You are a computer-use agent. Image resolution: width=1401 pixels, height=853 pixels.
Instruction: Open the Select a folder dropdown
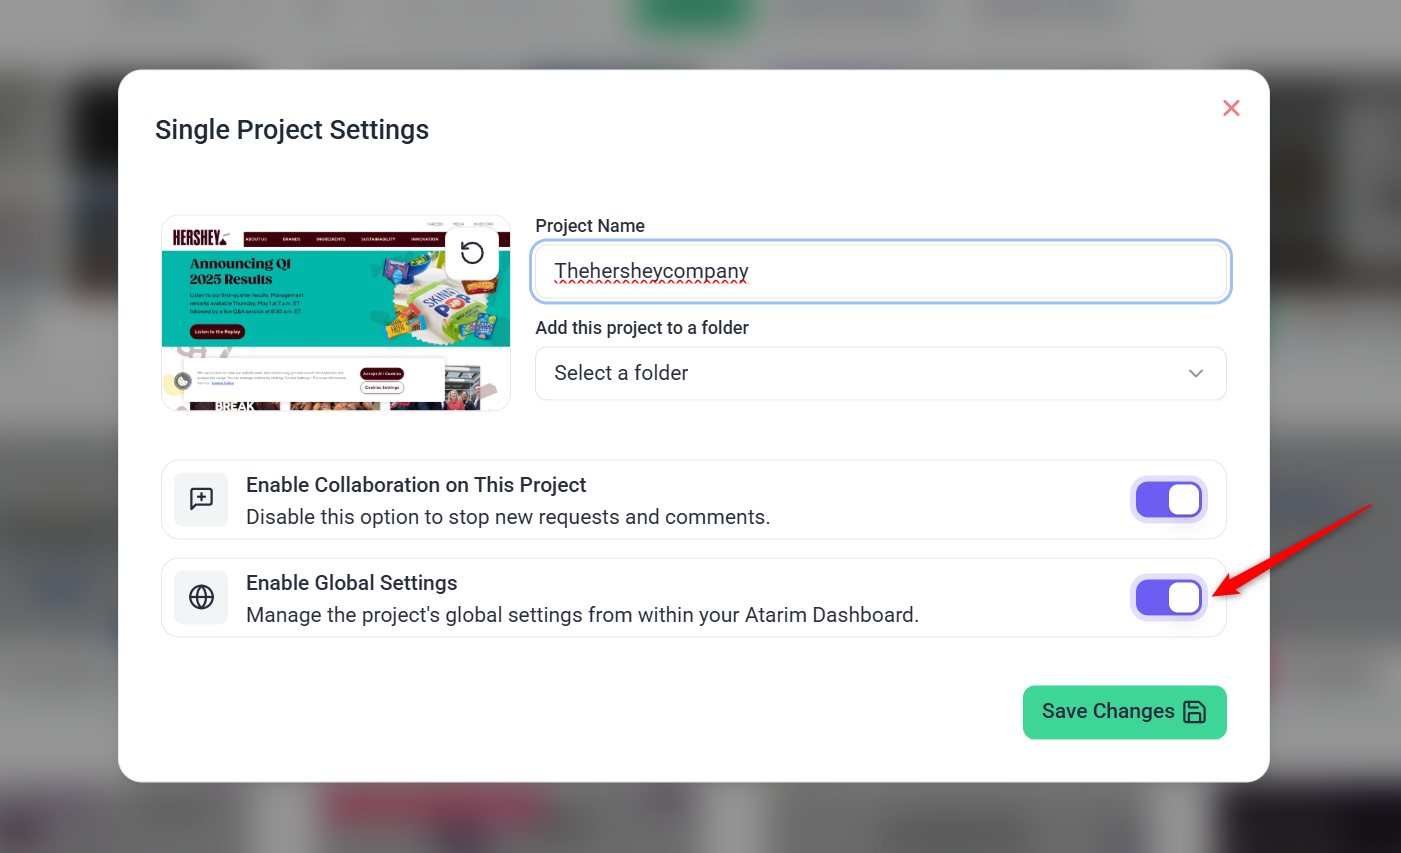880,373
